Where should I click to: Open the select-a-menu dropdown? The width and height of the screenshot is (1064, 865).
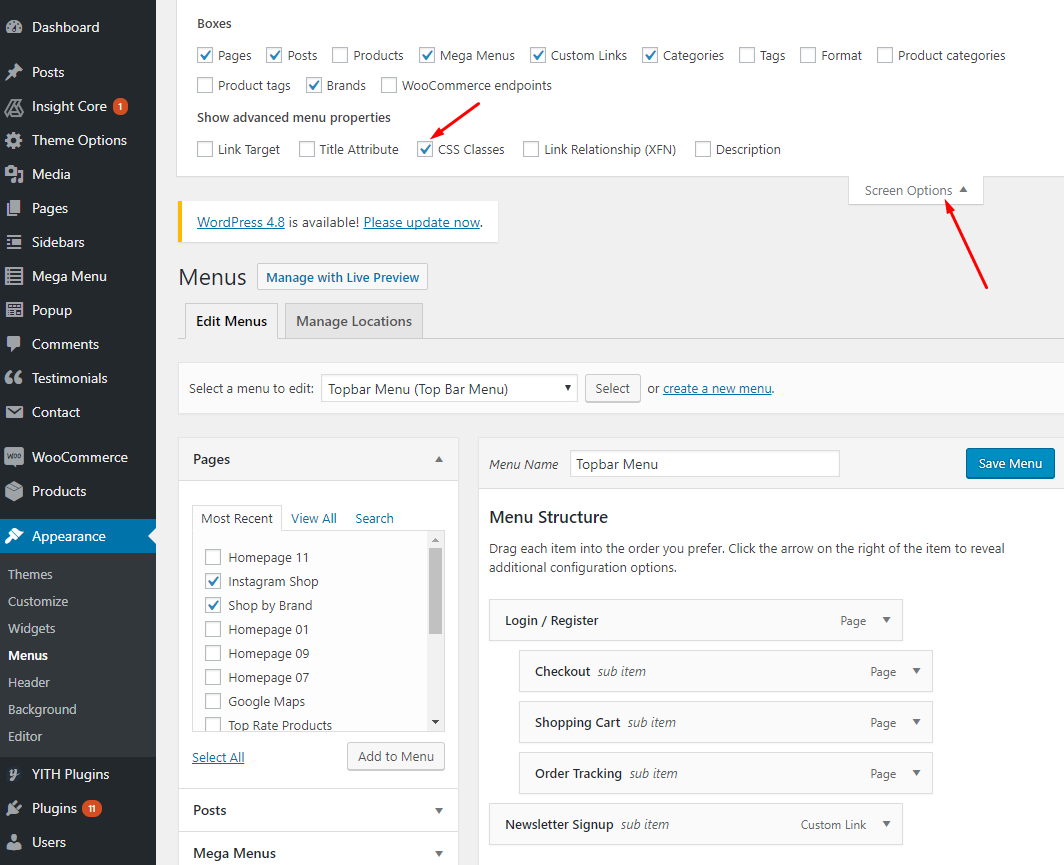click(449, 389)
